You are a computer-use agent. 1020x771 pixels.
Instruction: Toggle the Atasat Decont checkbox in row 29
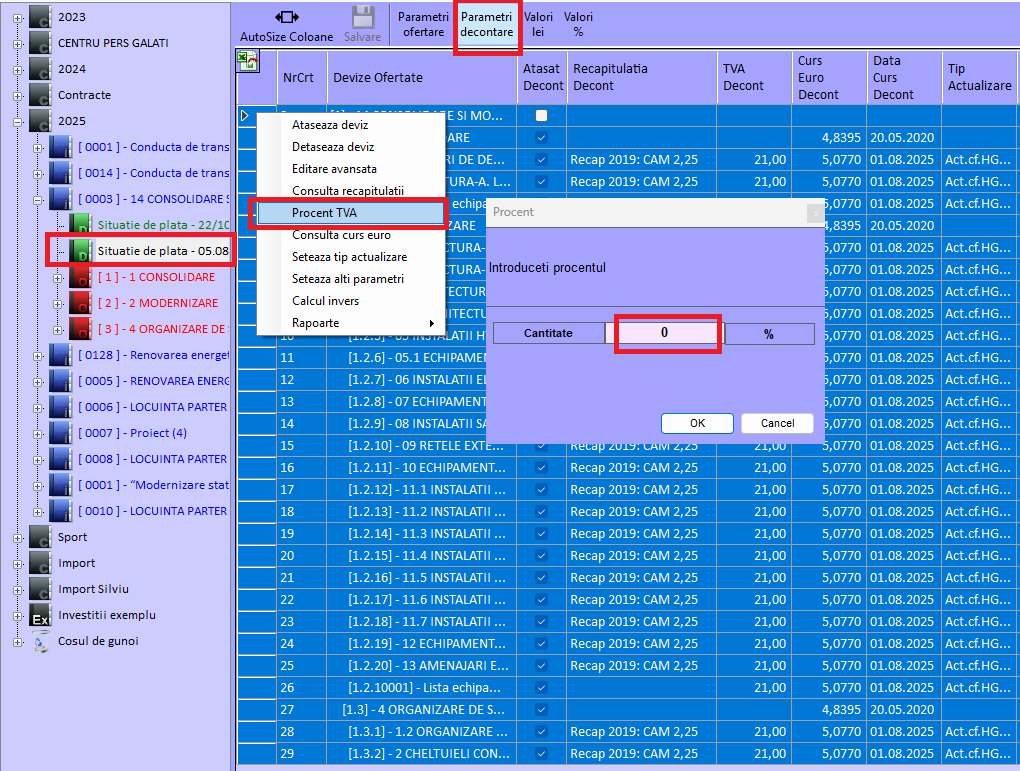click(x=541, y=753)
